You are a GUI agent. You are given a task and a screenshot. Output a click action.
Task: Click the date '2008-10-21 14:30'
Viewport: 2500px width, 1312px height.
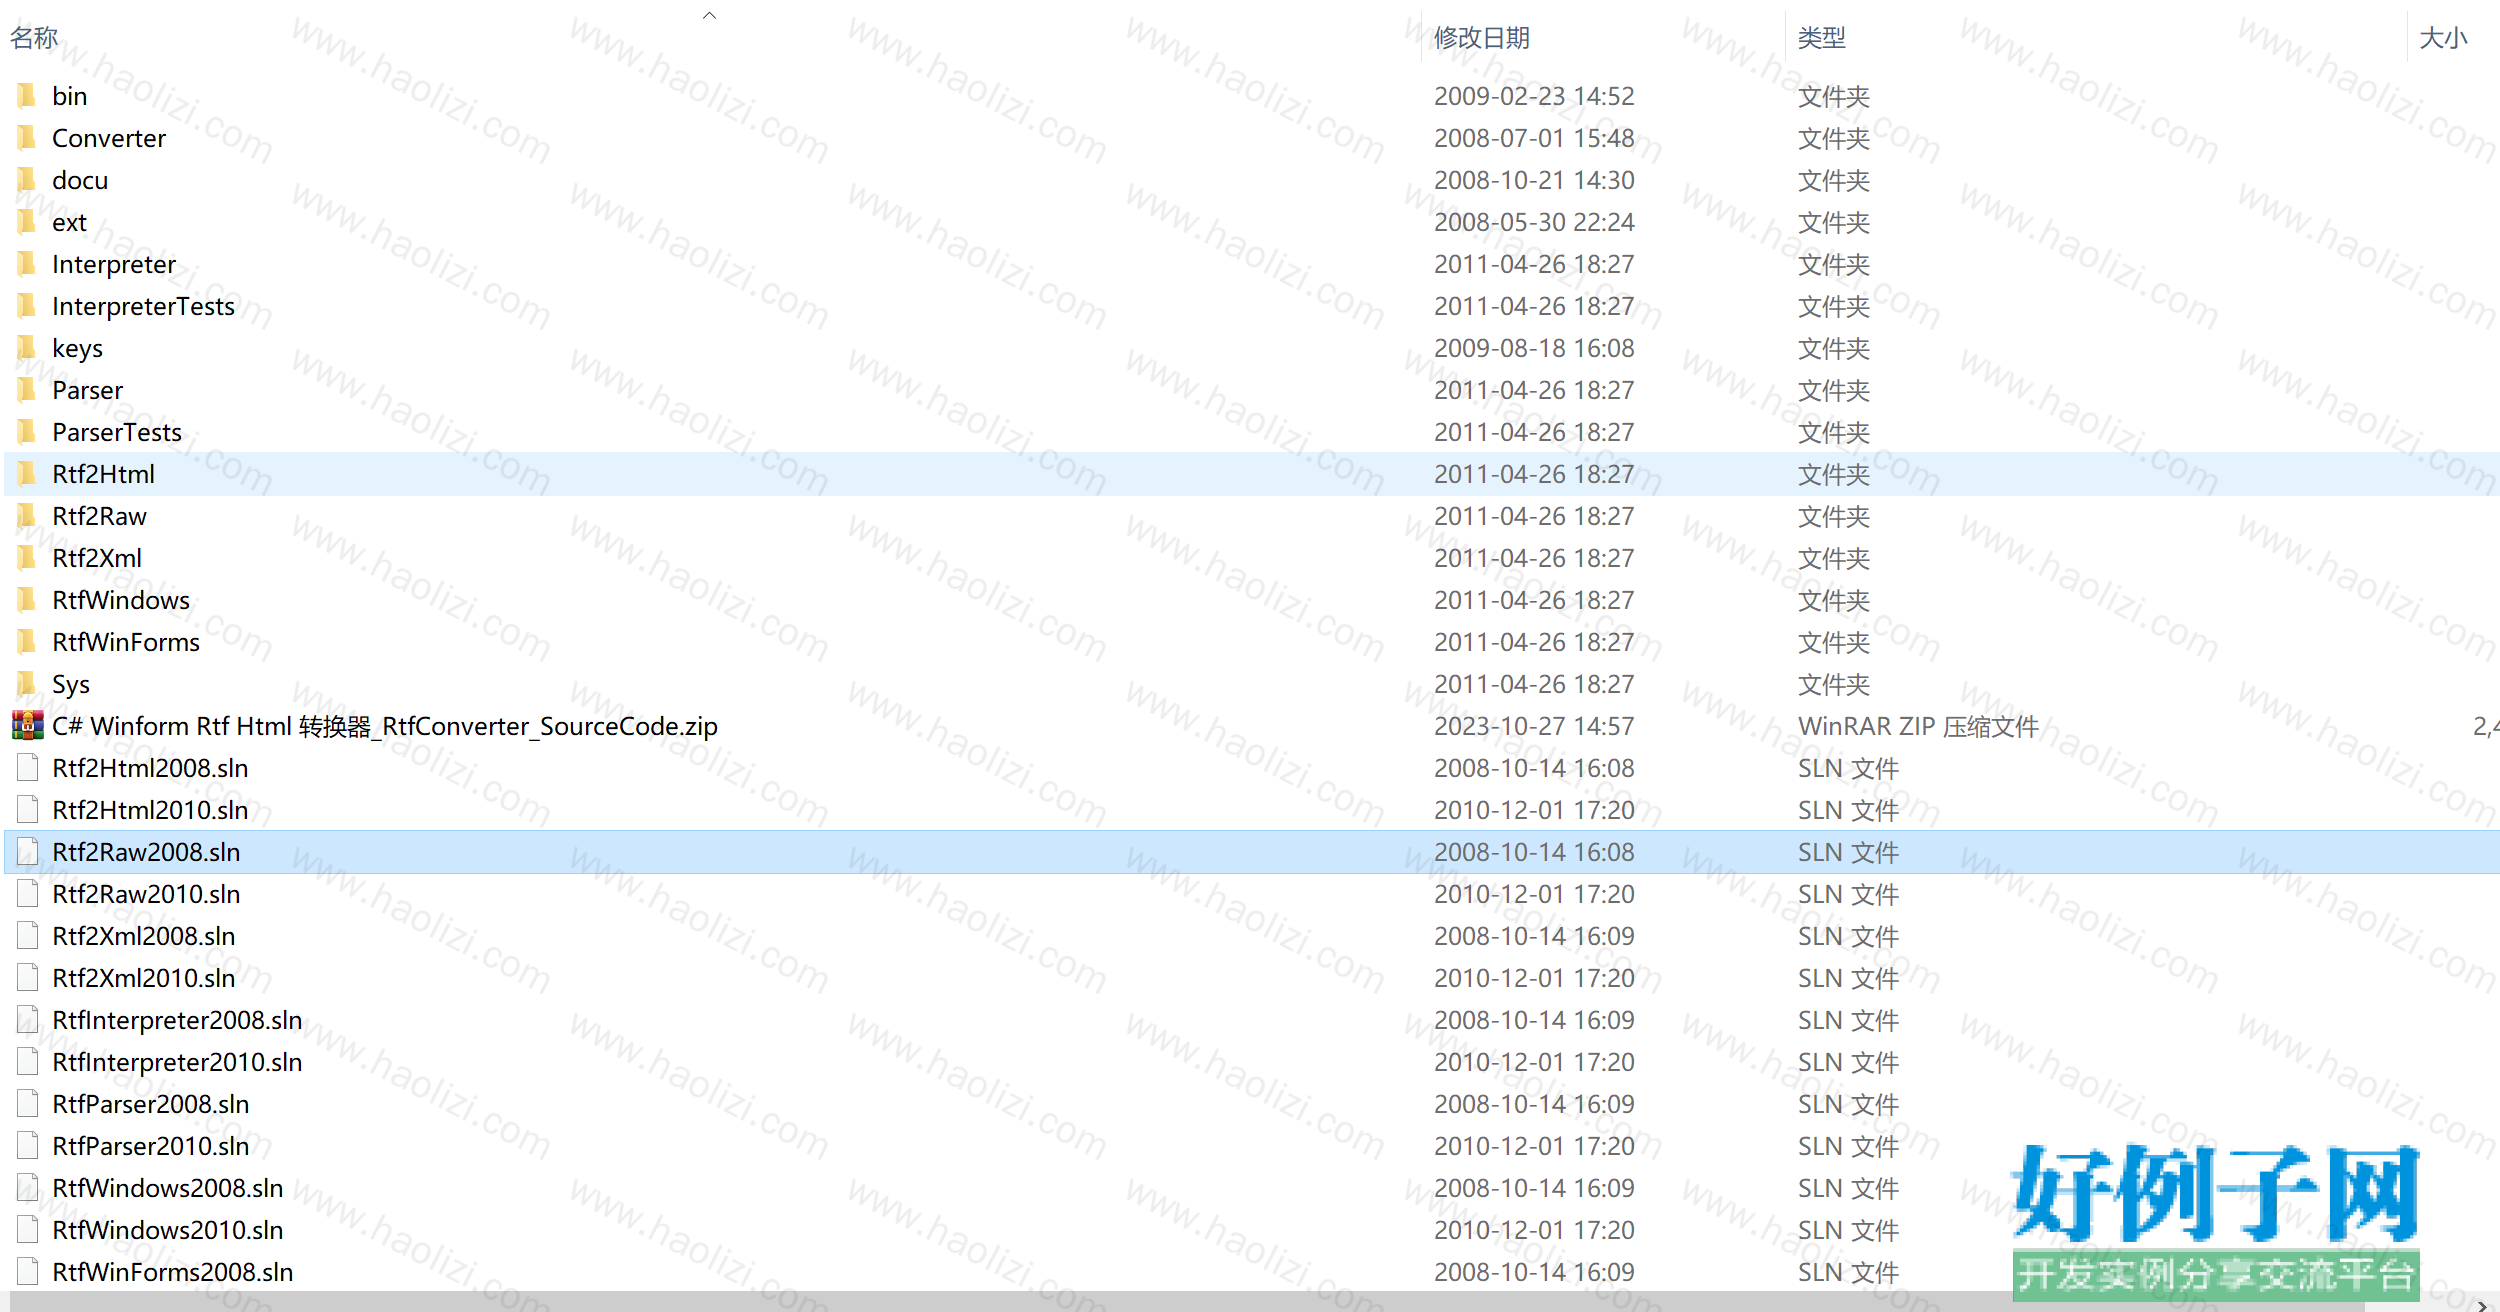[1534, 180]
